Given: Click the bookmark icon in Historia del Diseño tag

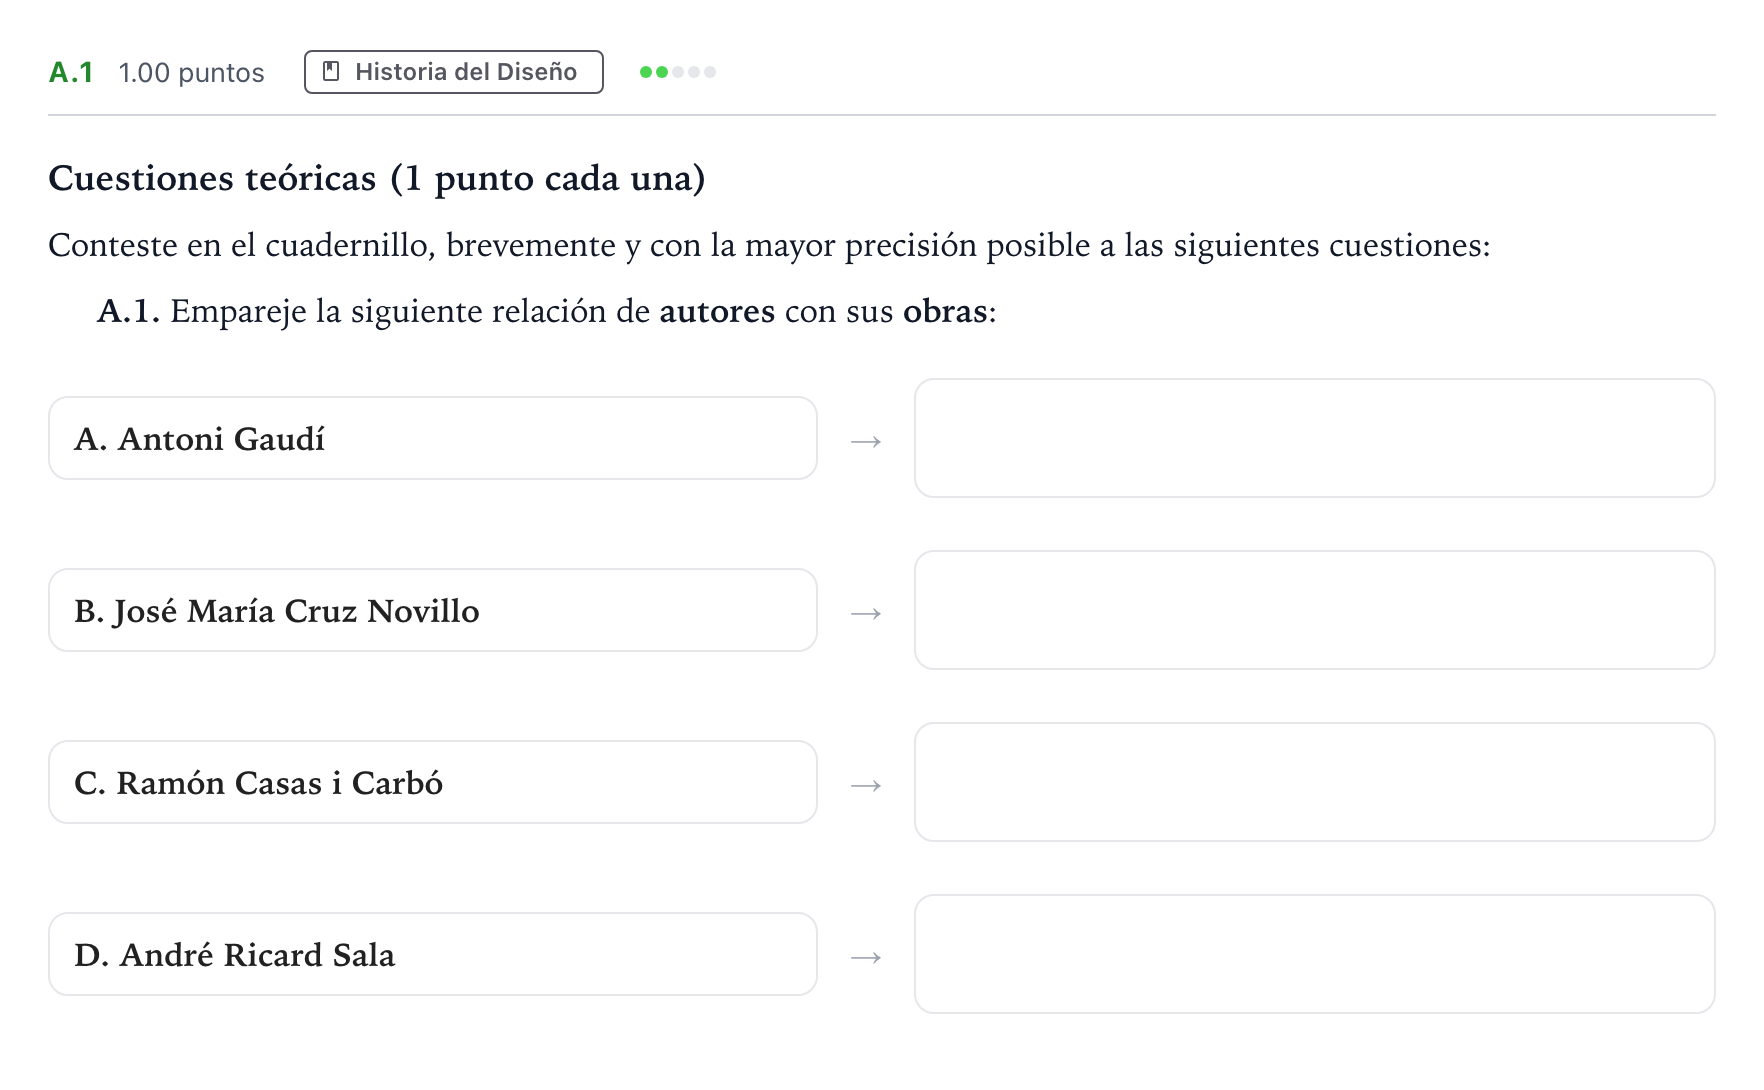Looking at the screenshot, I should 331,72.
